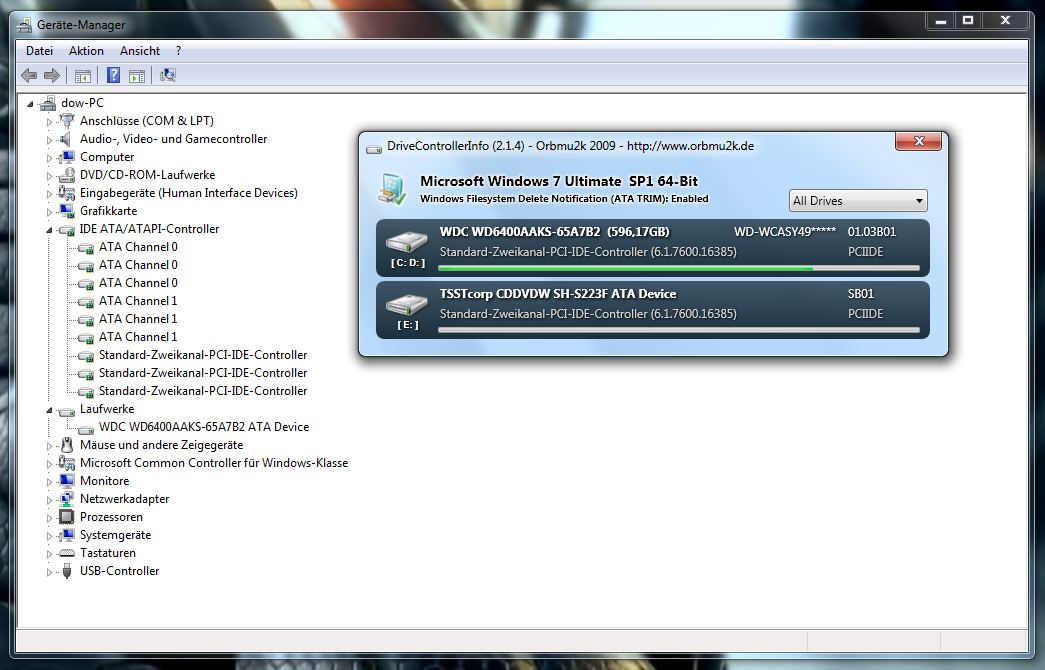Select the first ATA Channel 0 entry
This screenshot has height=670, width=1045.
point(138,247)
